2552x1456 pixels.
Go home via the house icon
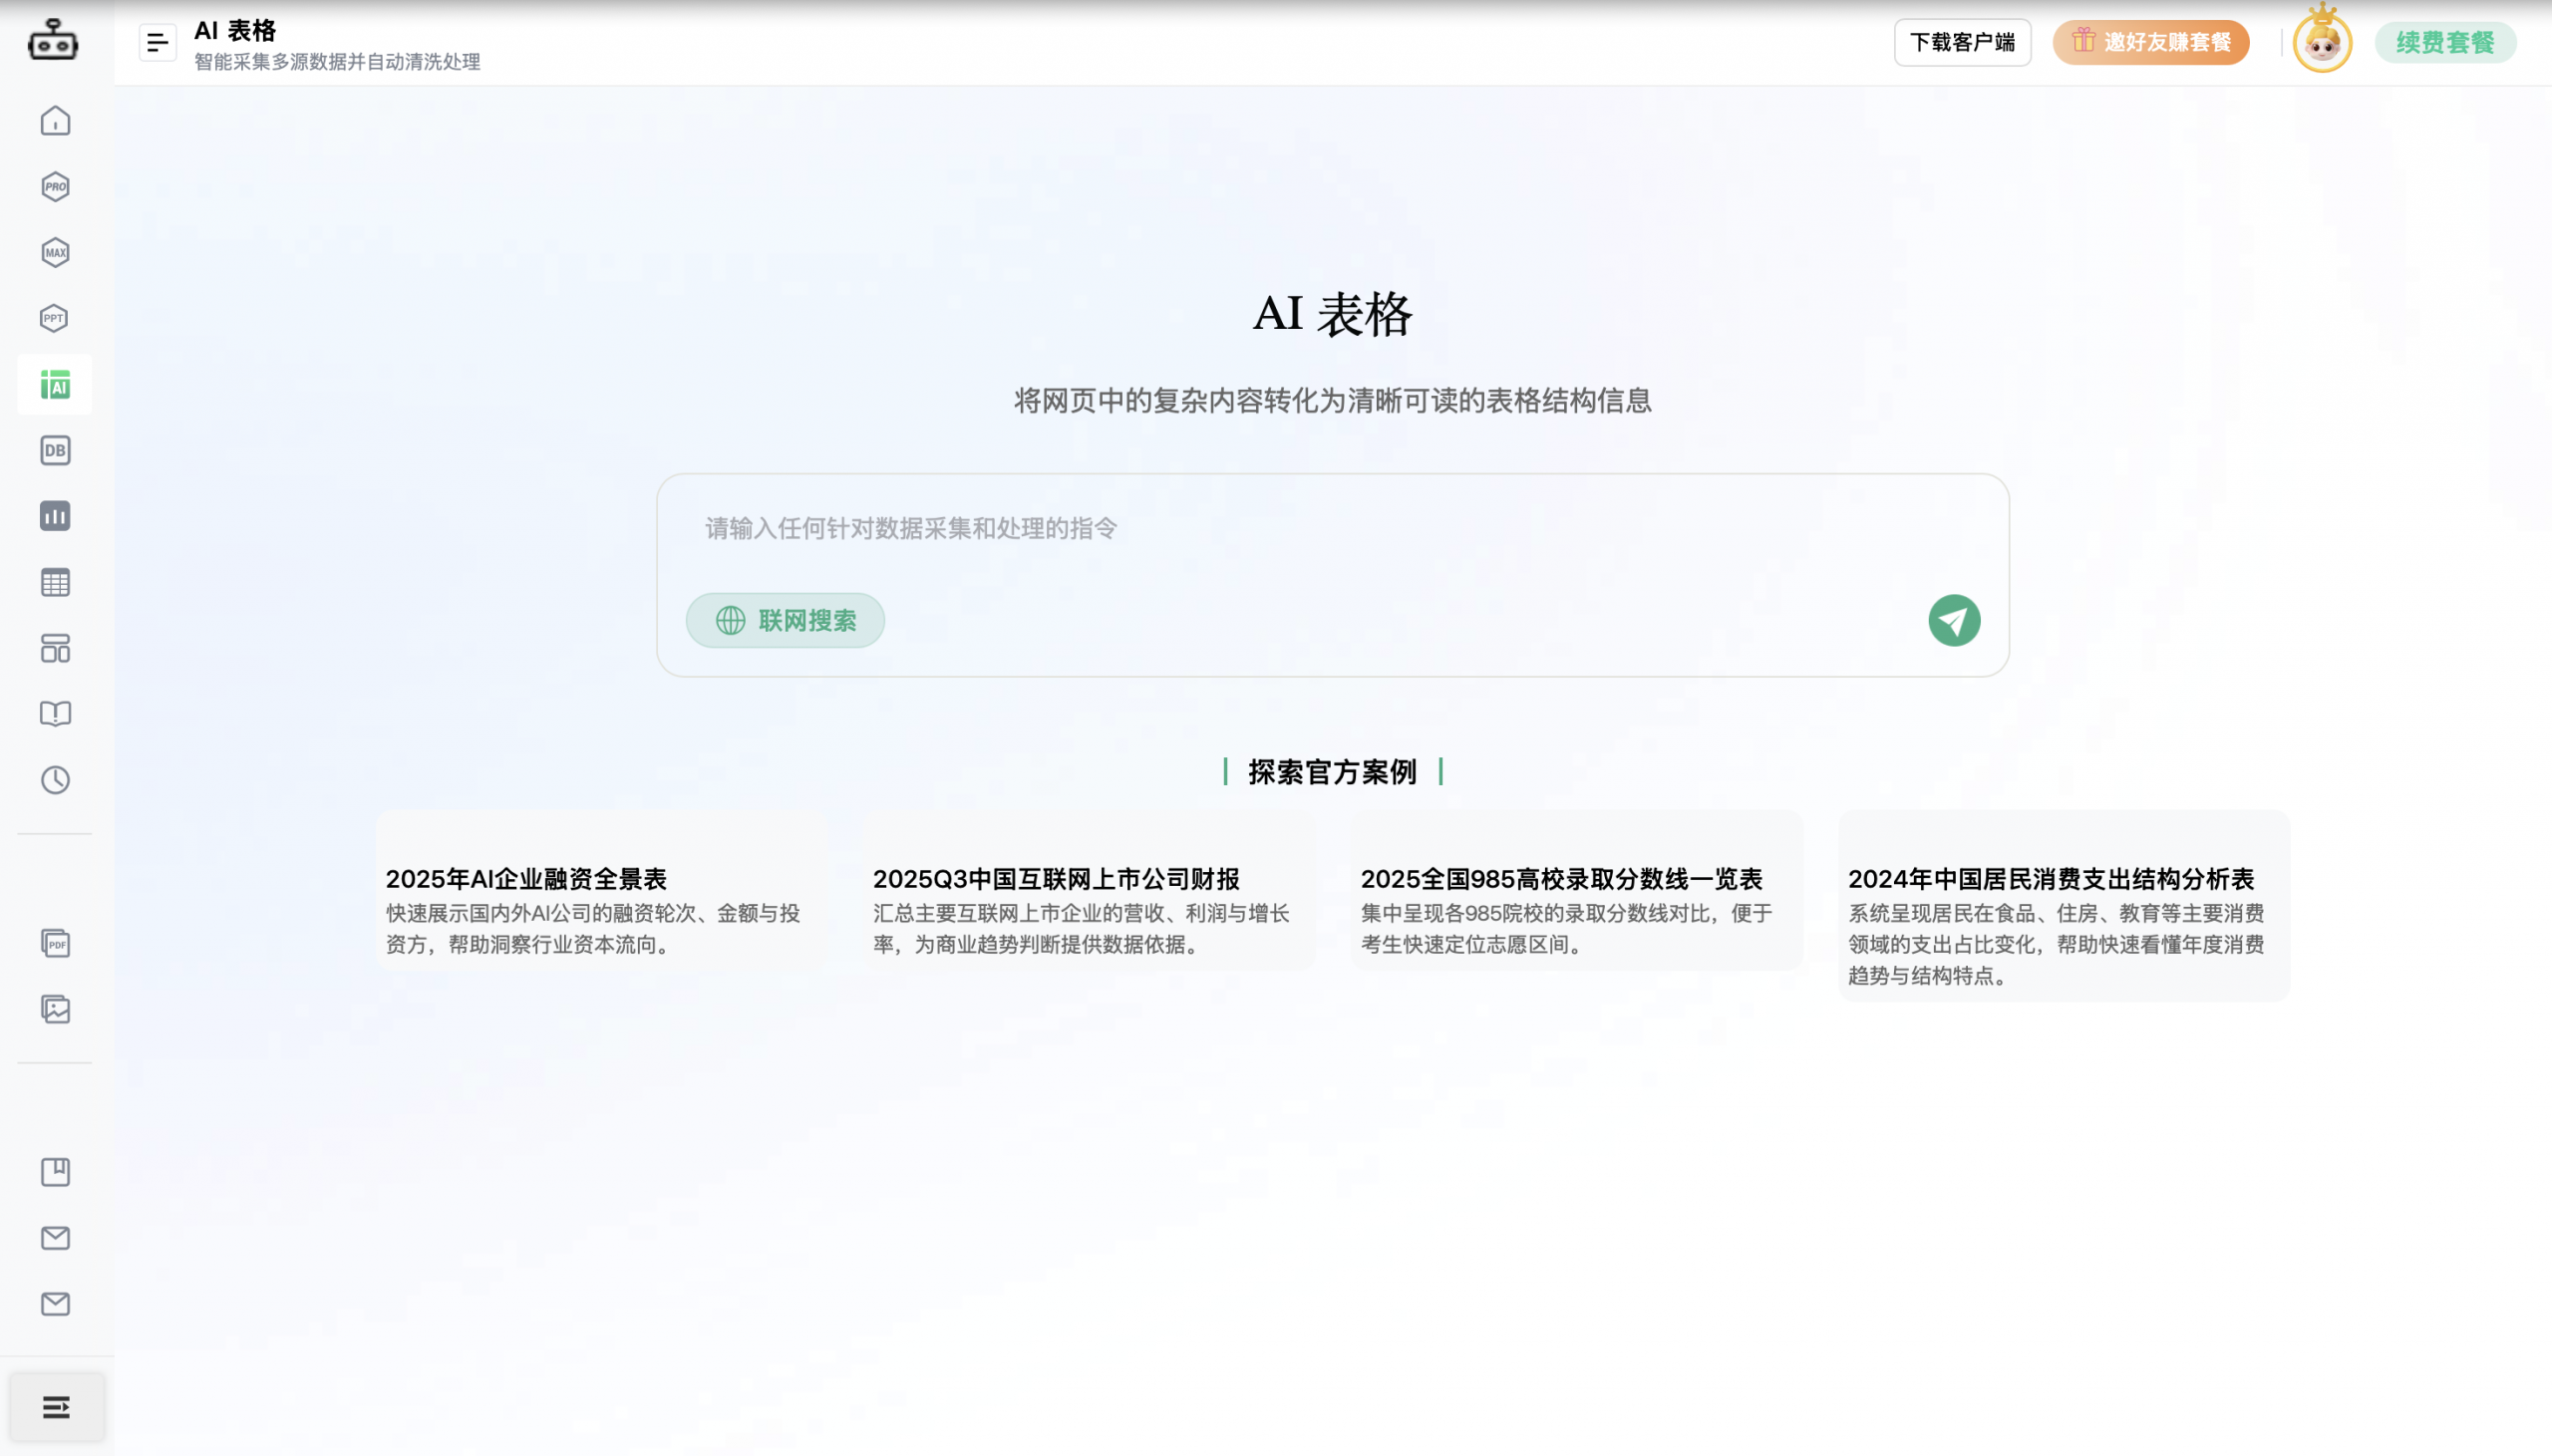[x=55, y=121]
